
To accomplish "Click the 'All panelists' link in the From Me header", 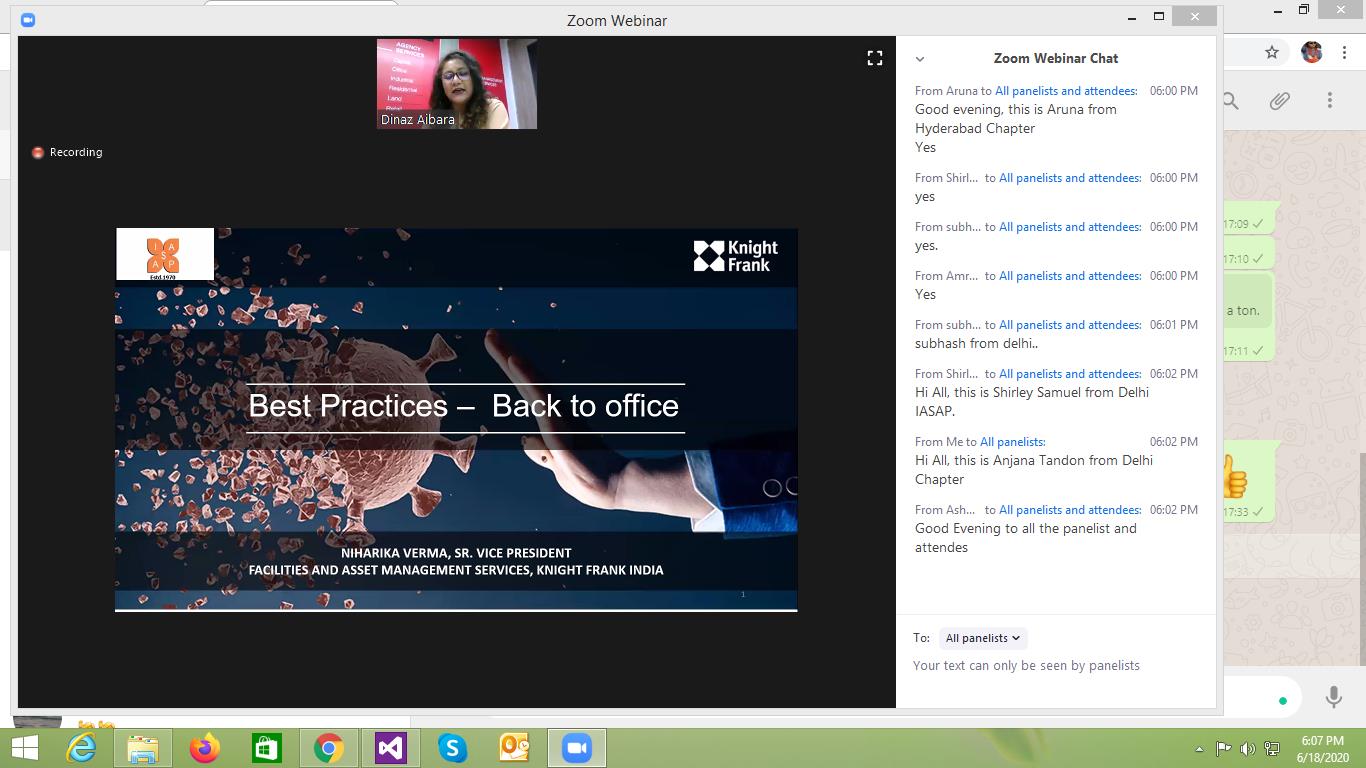I will 1013,442.
